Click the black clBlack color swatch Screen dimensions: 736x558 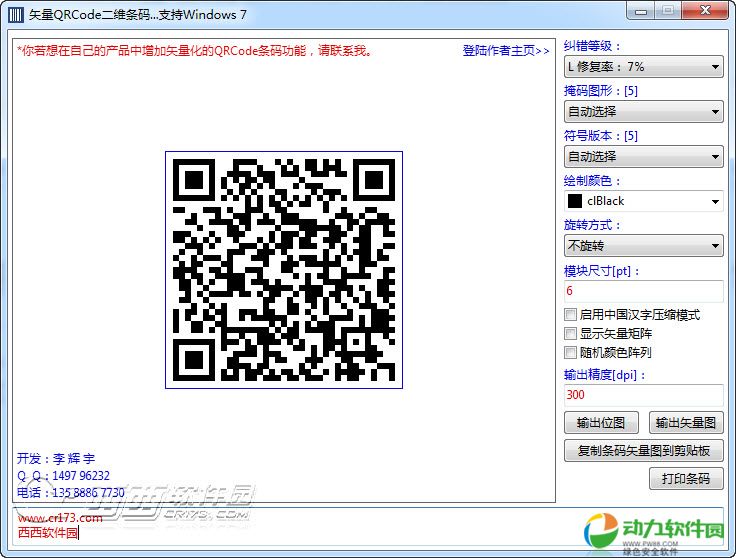[575, 202]
